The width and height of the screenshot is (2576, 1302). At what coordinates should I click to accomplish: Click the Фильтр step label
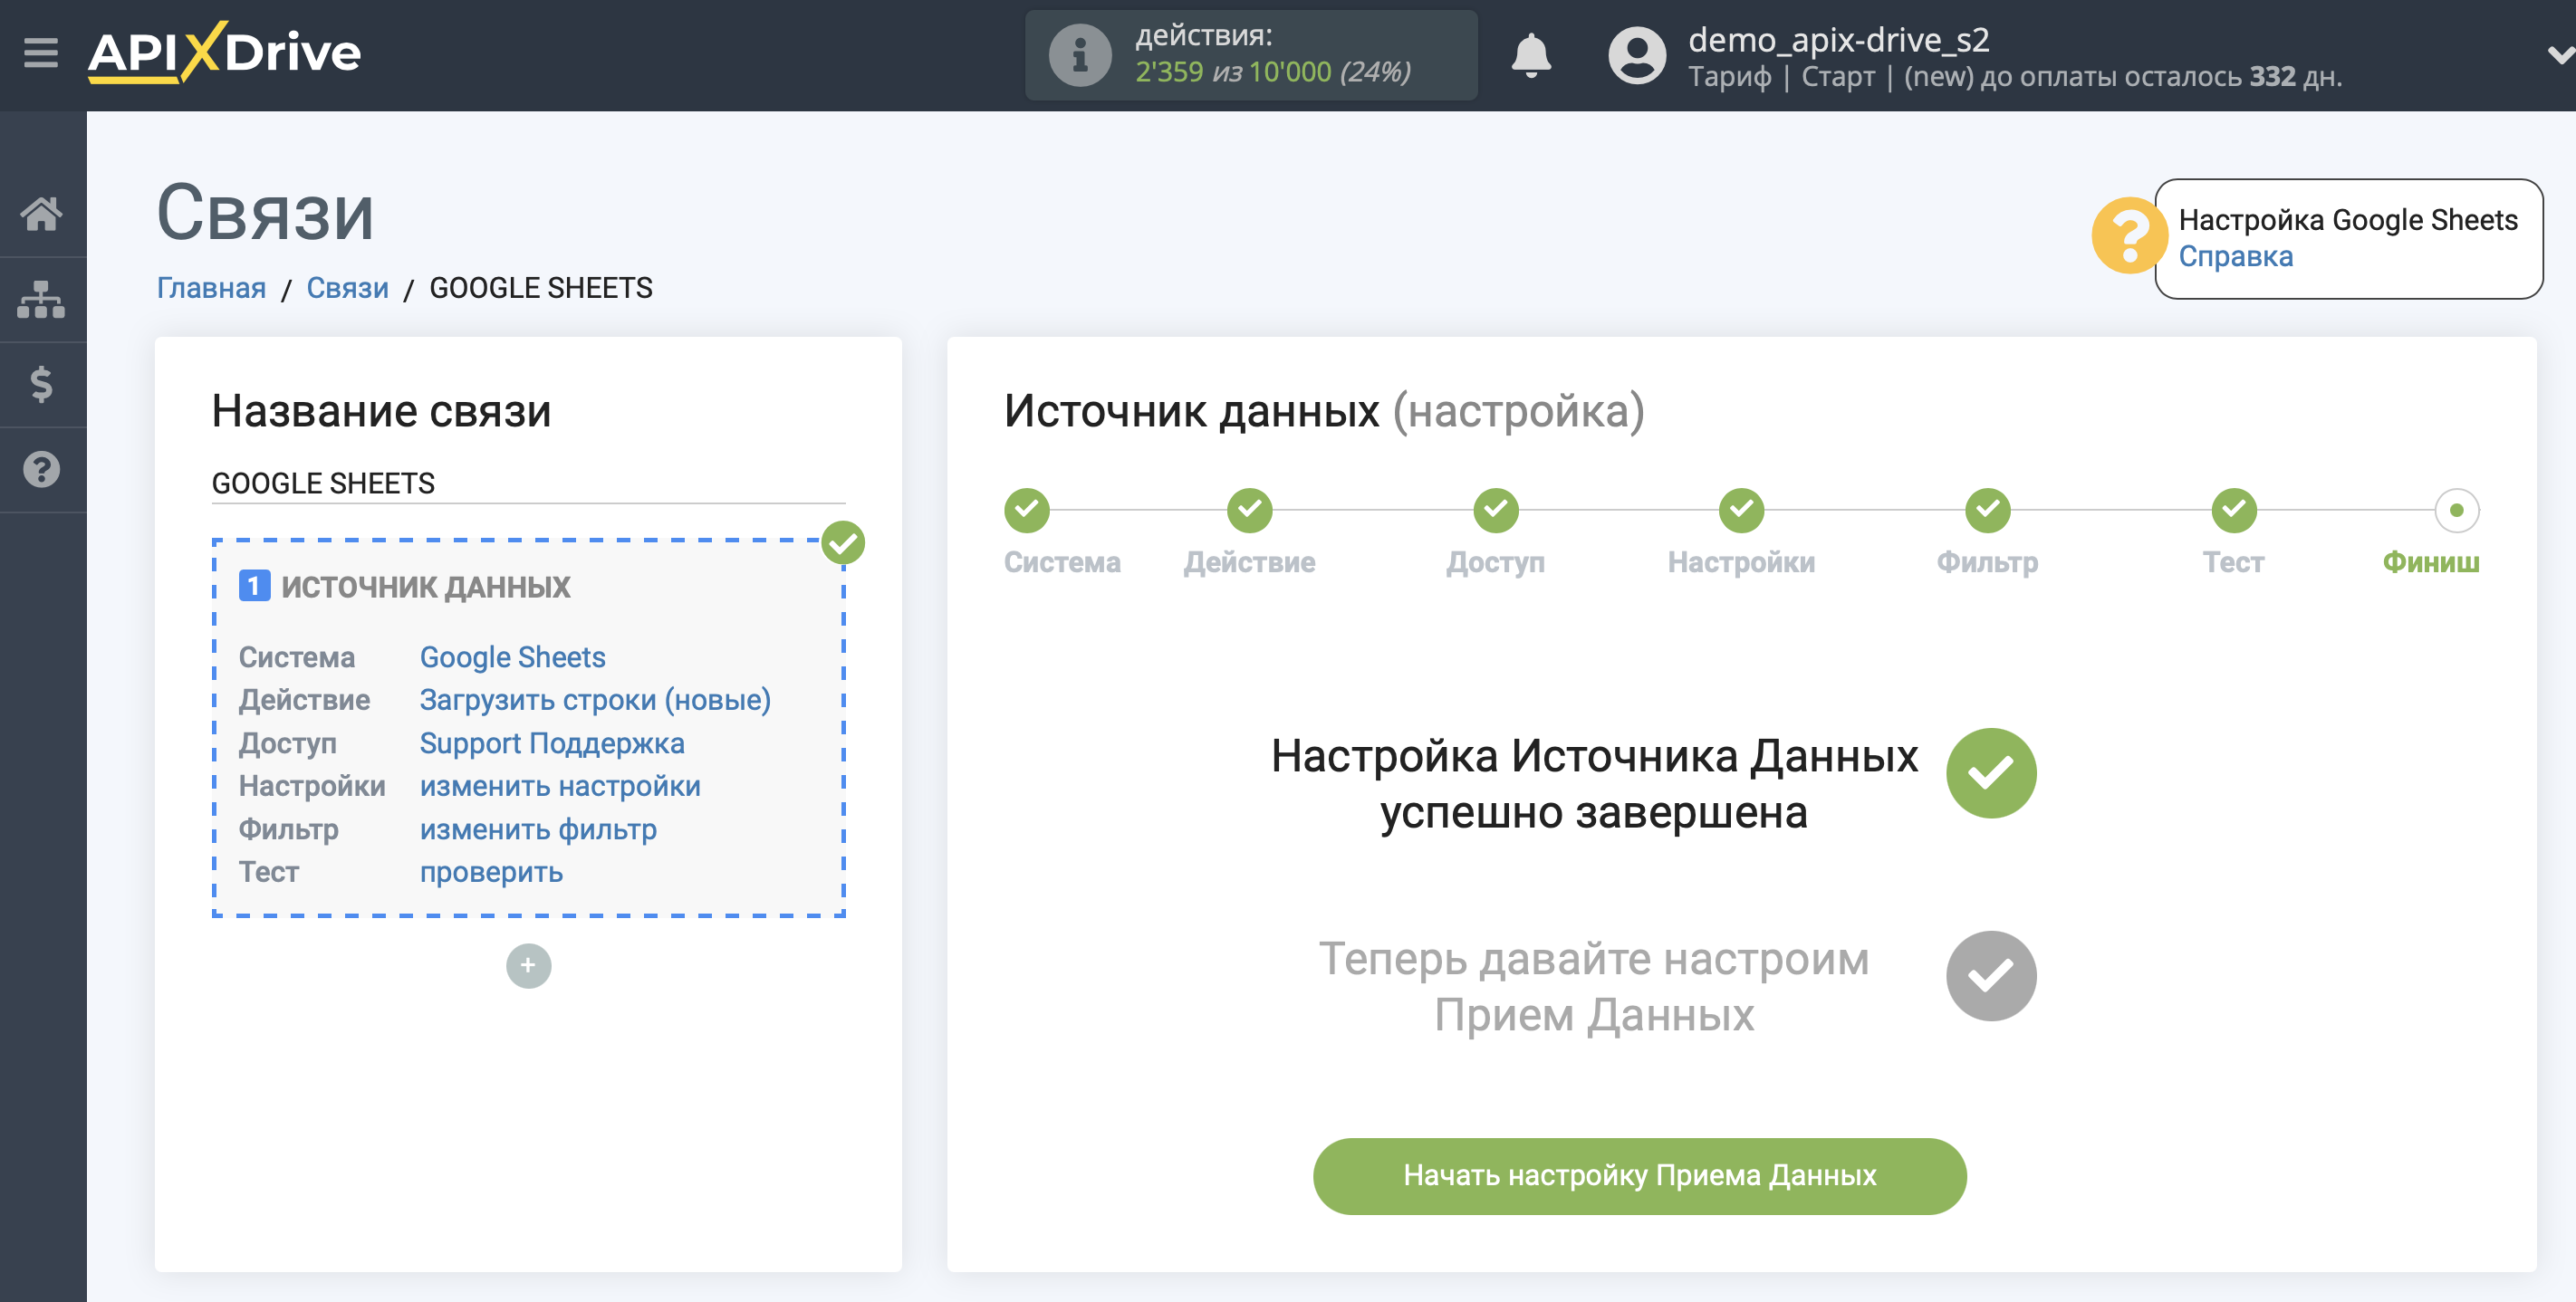click(1987, 562)
